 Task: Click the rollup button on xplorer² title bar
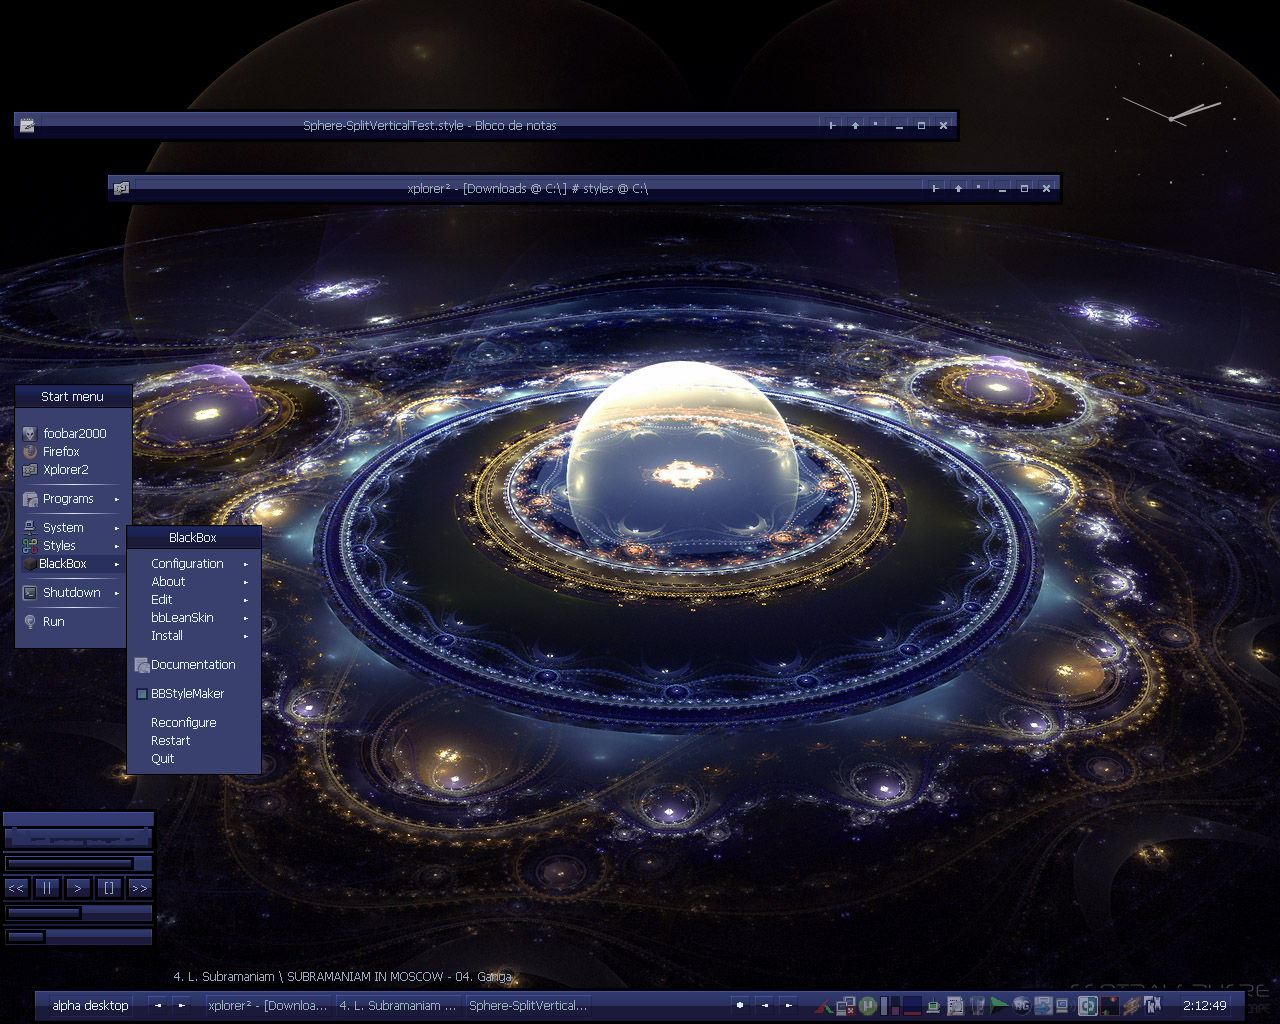(x=935, y=188)
